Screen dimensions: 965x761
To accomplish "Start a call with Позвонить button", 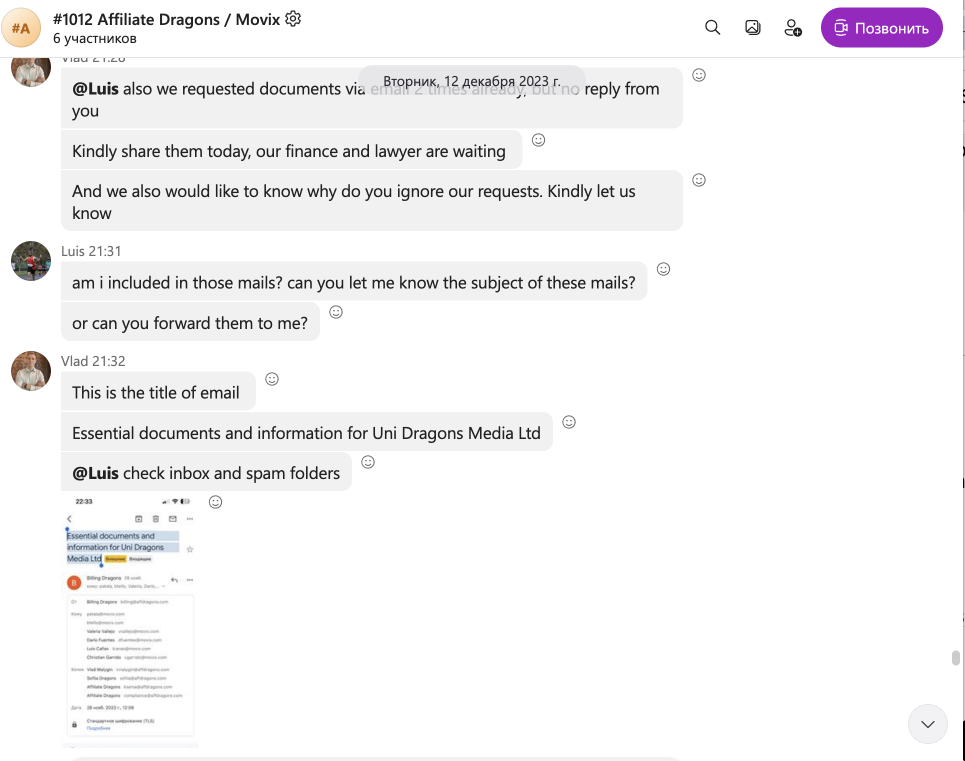I will pyautogui.click(x=881, y=28).
